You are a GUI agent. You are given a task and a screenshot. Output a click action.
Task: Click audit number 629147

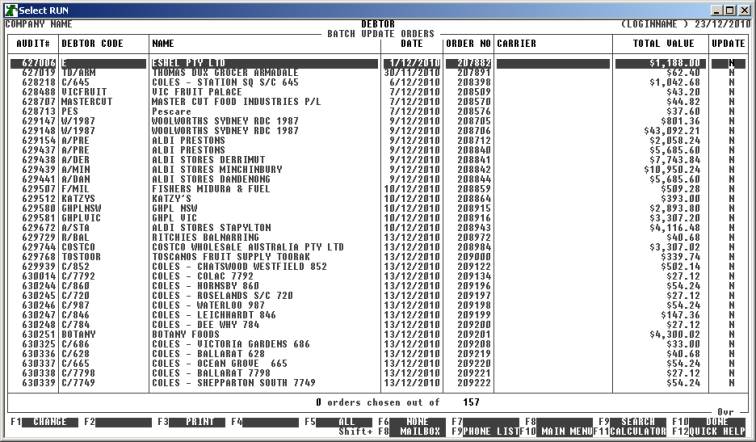(x=39, y=121)
